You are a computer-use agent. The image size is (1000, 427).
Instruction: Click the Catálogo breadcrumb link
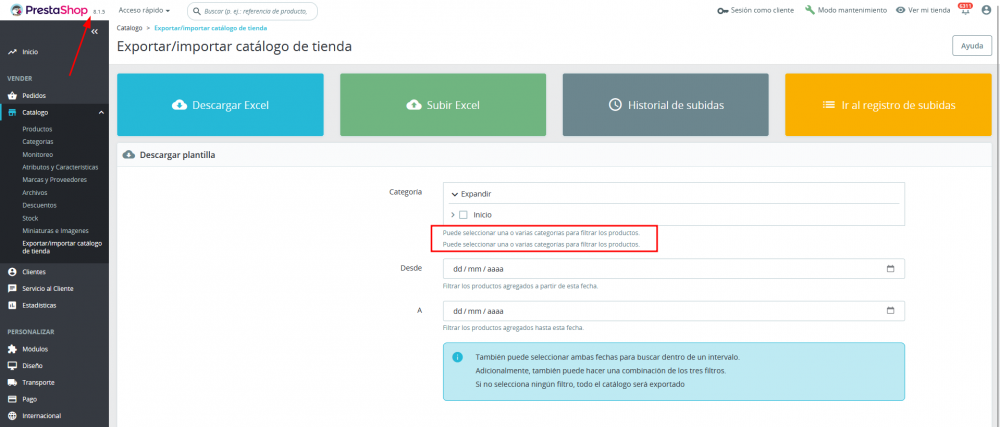(129, 28)
